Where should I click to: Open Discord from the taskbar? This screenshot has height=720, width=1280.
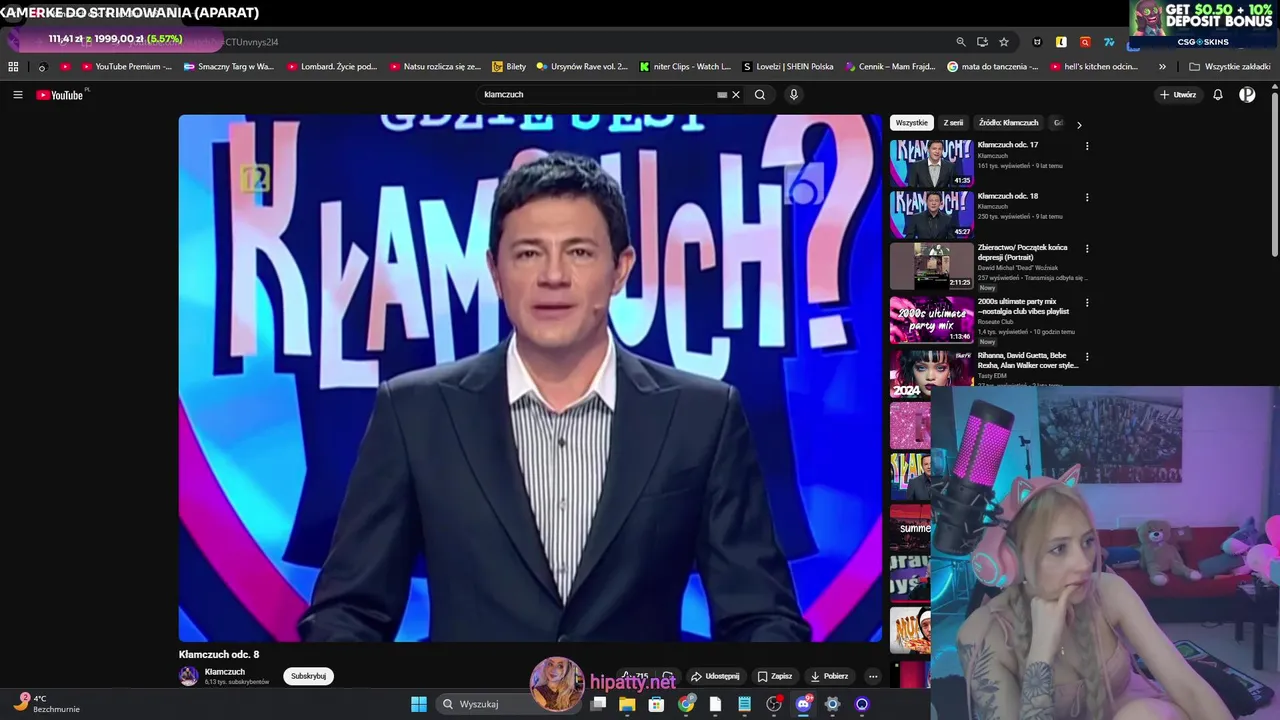click(803, 704)
